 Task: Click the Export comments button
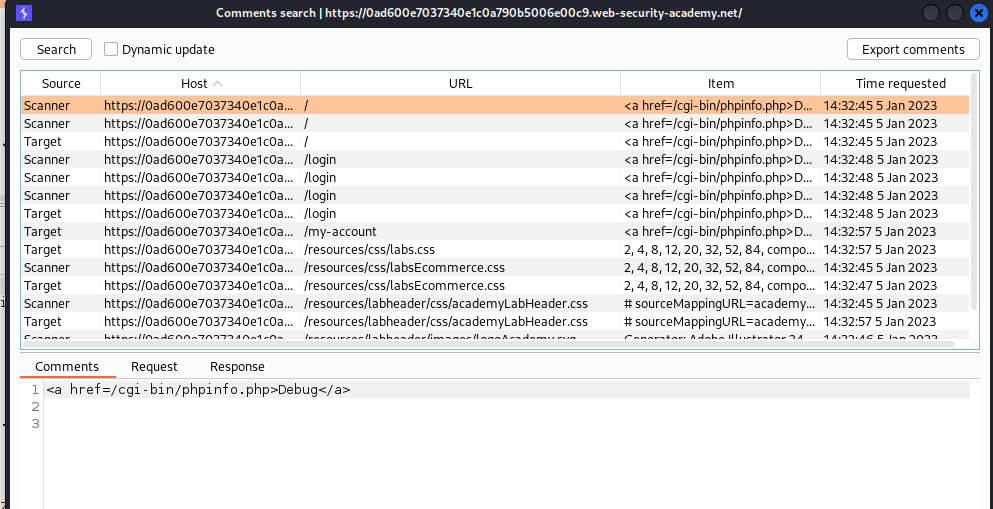pos(913,49)
